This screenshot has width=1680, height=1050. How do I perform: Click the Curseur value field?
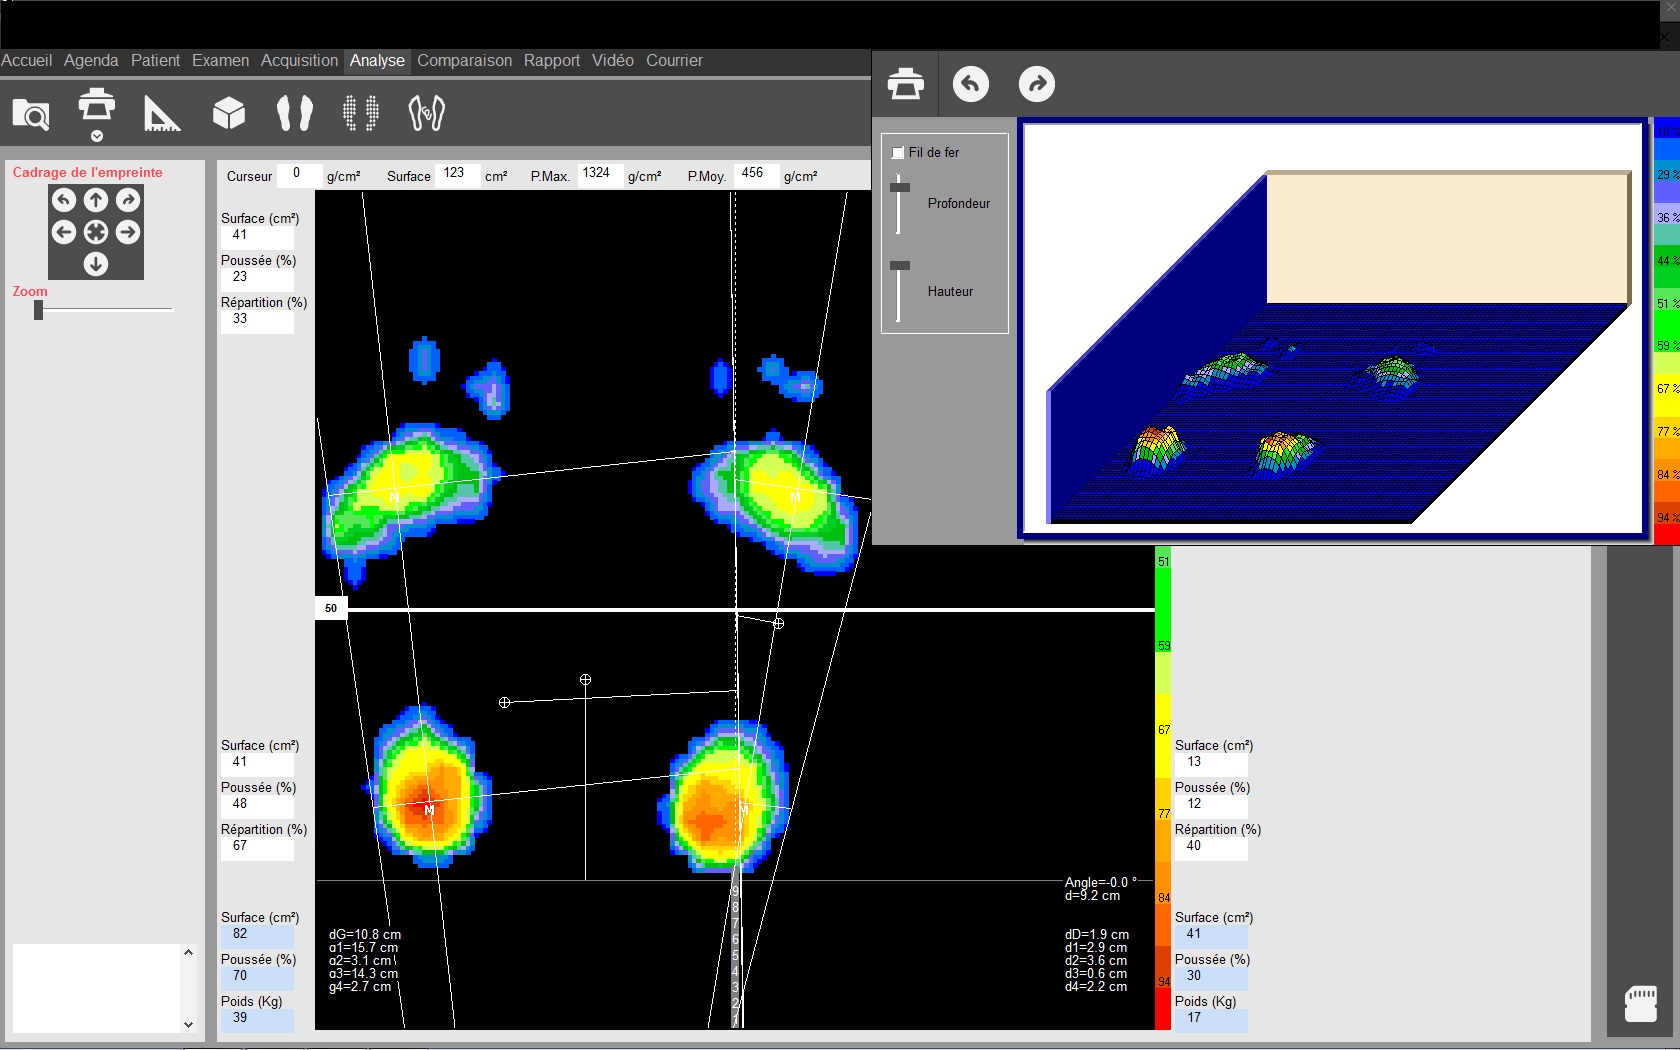click(x=298, y=174)
